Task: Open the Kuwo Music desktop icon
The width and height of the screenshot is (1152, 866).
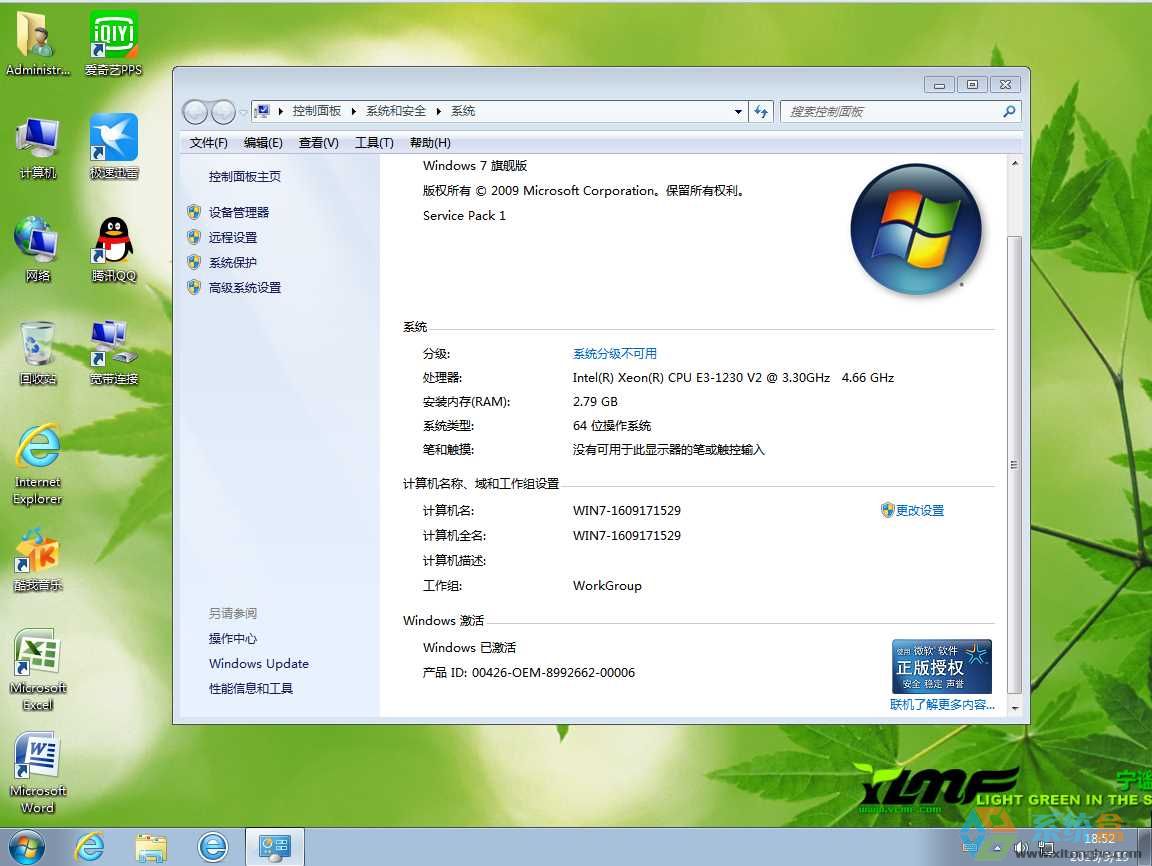Action: (x=38, y=557)
